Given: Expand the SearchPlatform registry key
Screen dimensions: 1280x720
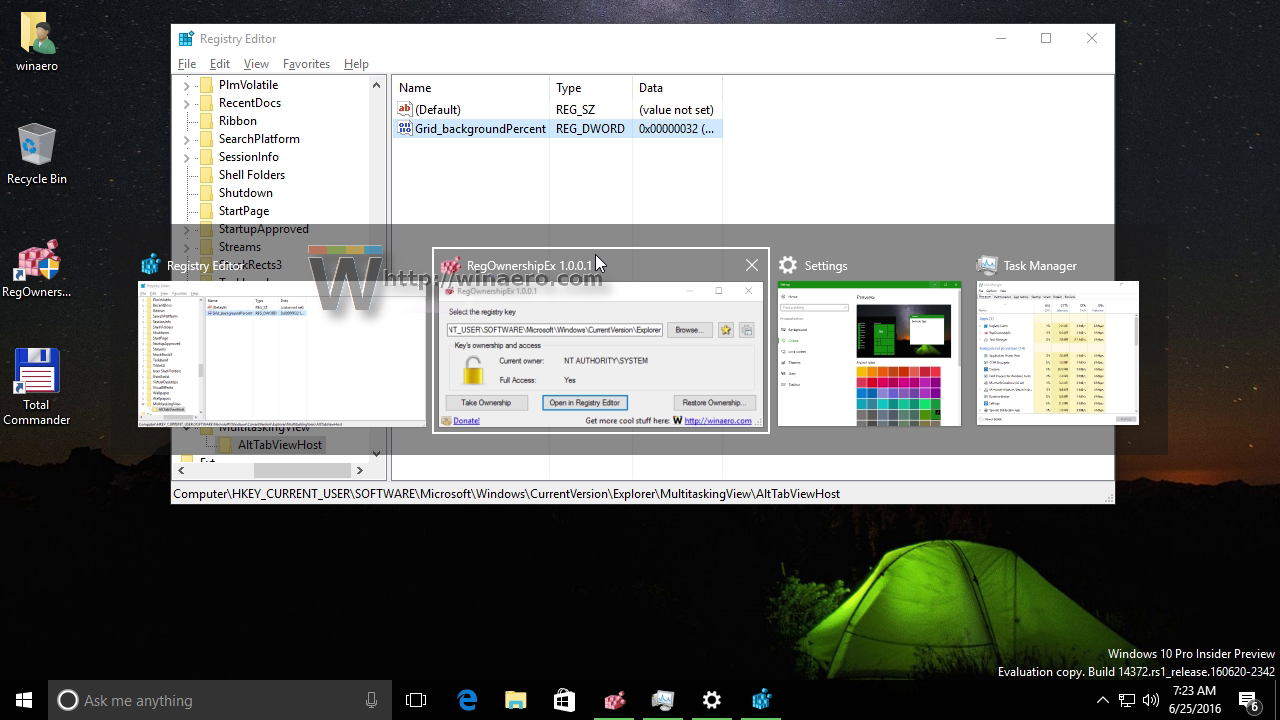Looking at the screenshot, I should [186, 139].
